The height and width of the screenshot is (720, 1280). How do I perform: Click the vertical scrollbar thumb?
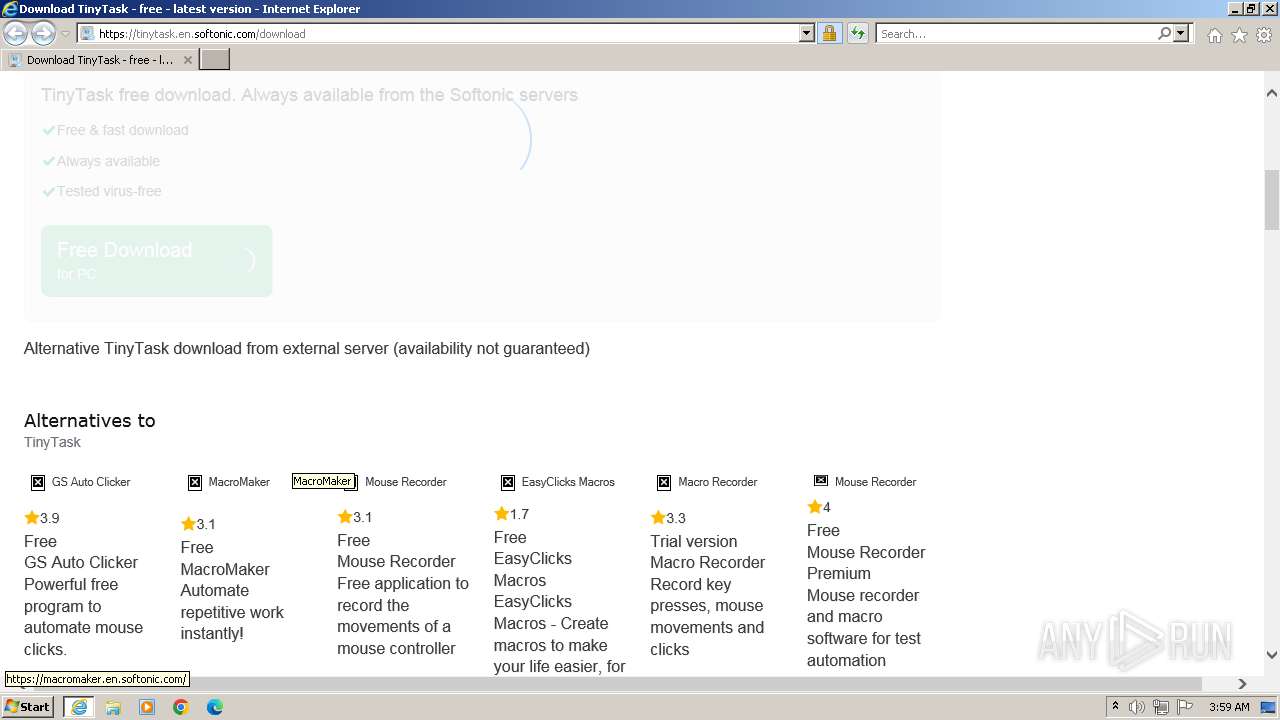1271,200
